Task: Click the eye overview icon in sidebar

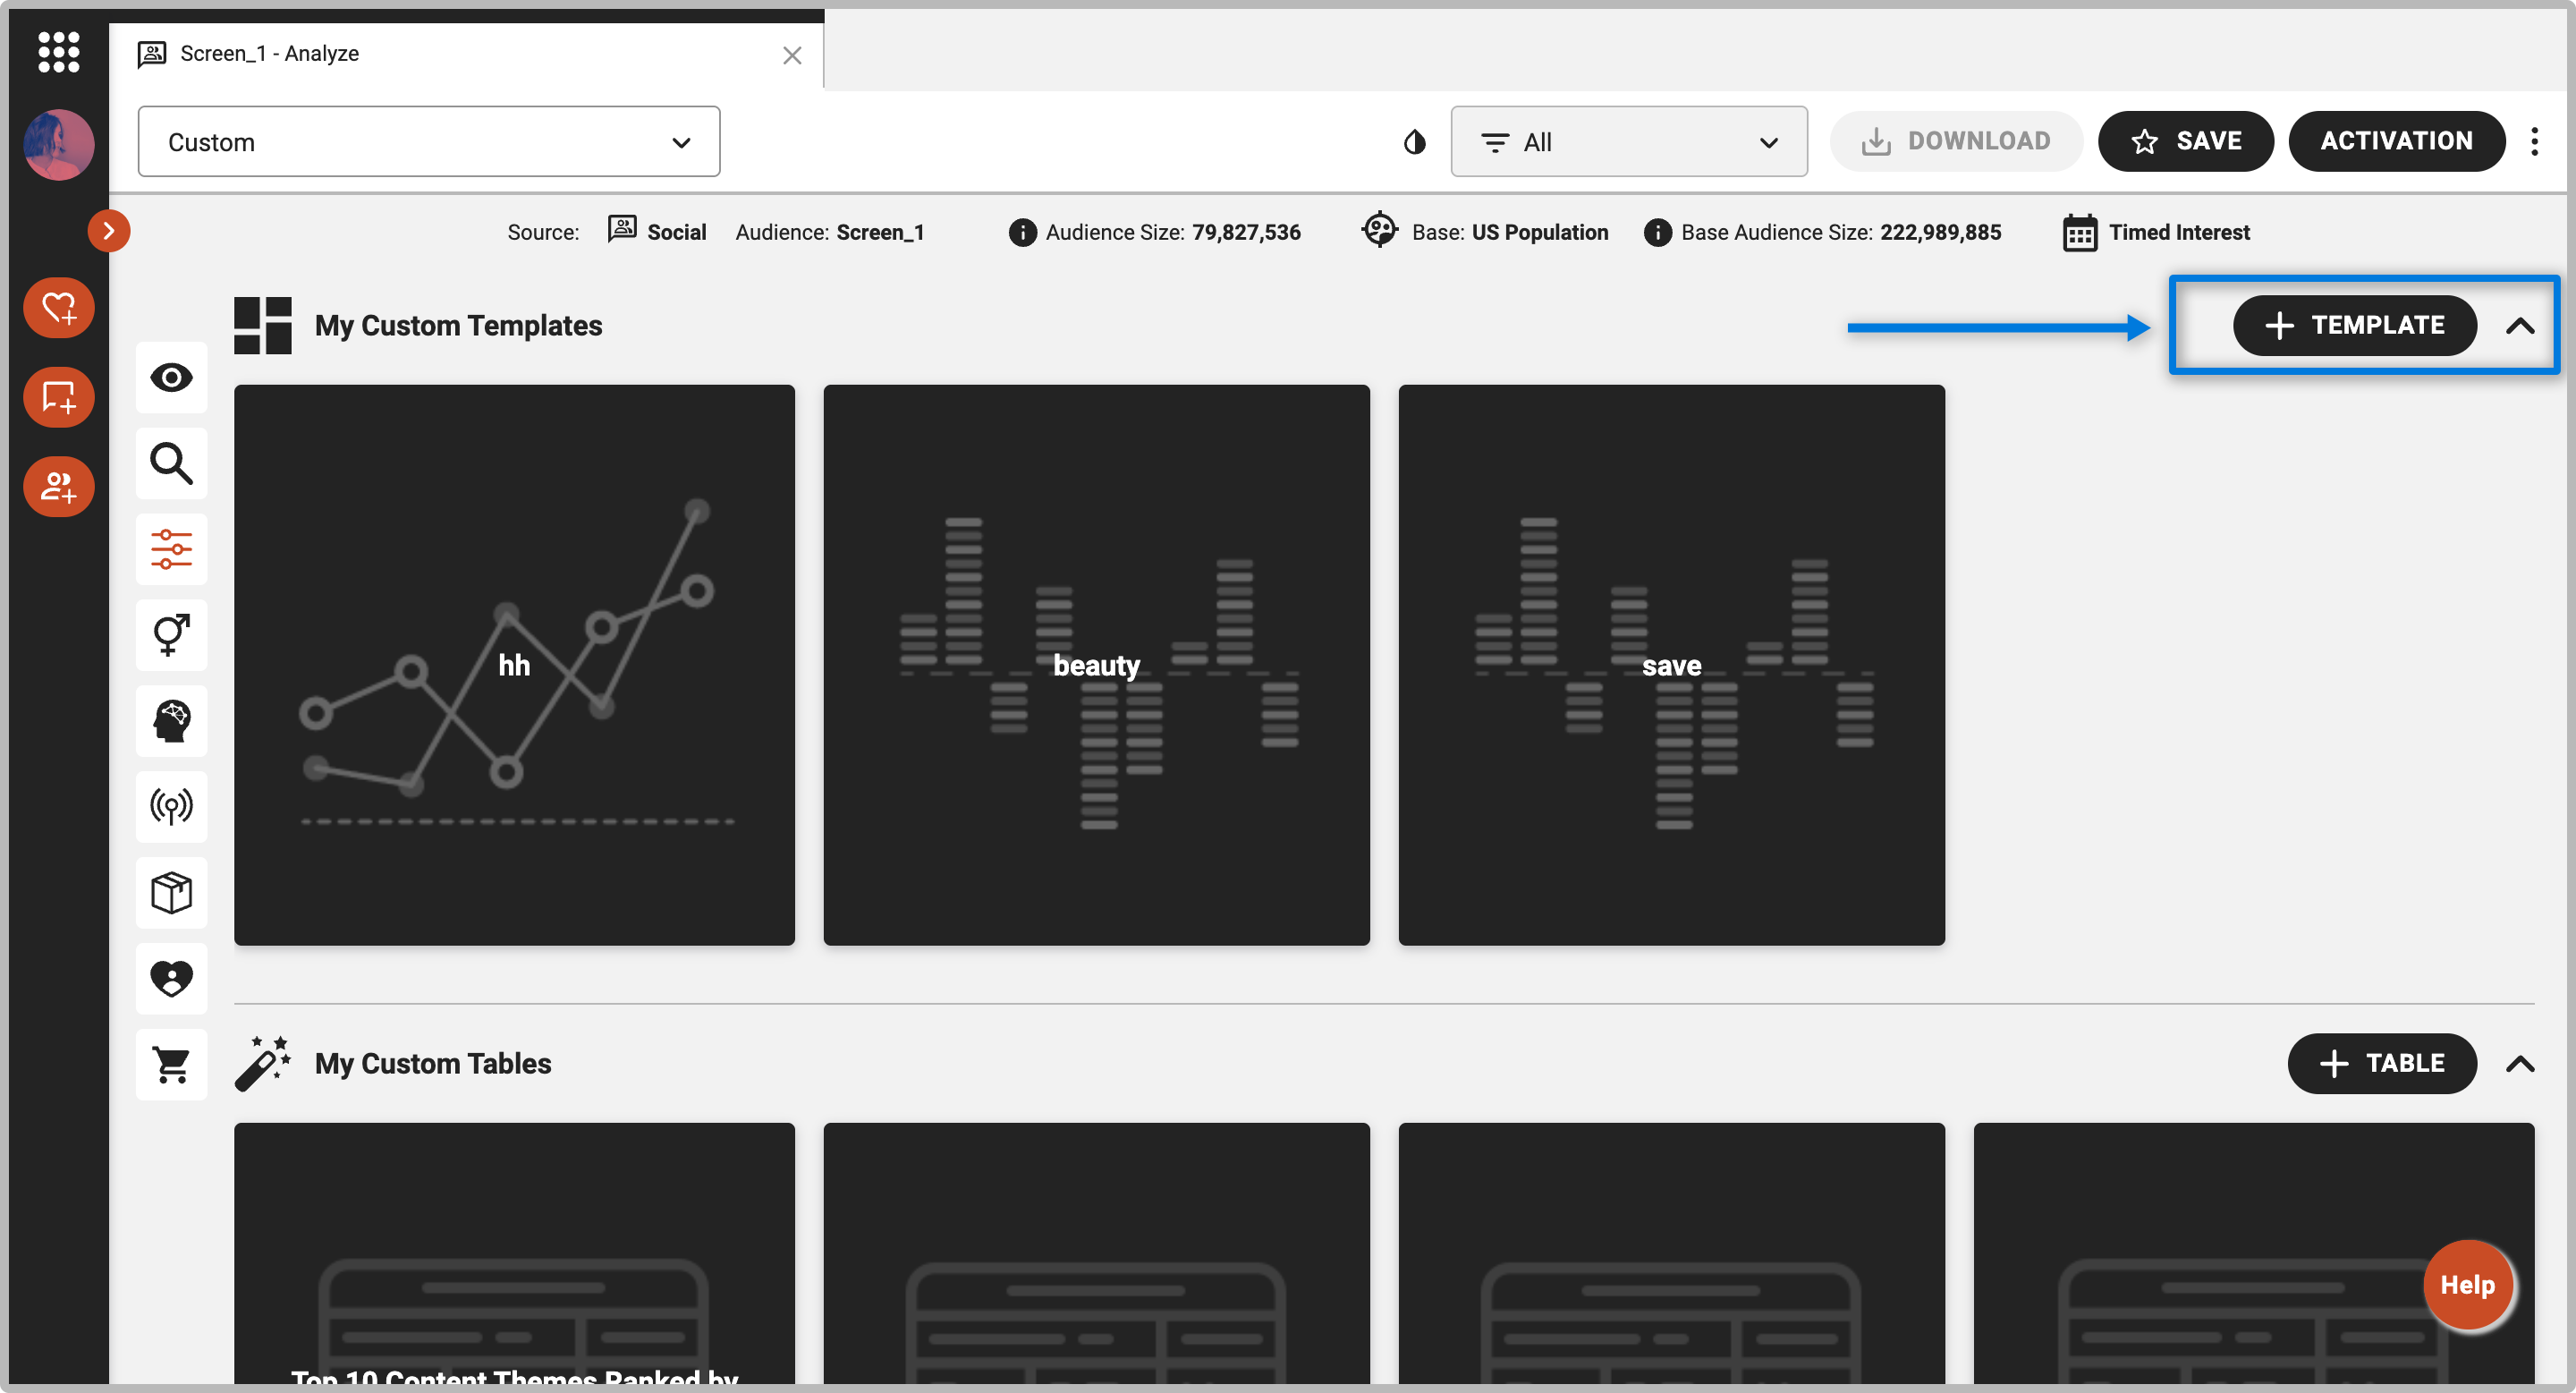Action: coord(171,377)
